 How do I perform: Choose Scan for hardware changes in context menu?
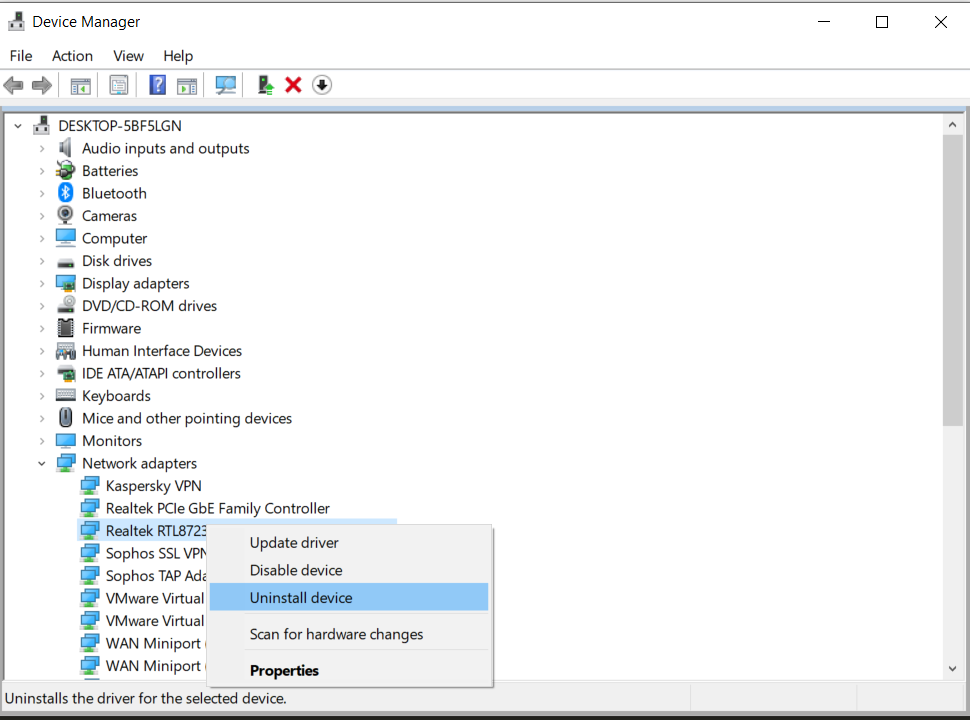(x=349, y=634)
